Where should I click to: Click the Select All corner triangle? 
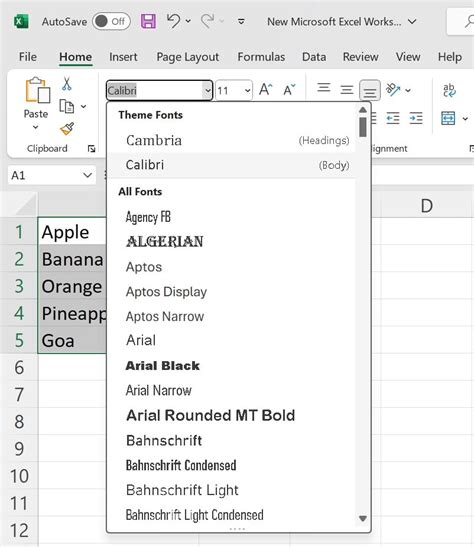(25, 204)
